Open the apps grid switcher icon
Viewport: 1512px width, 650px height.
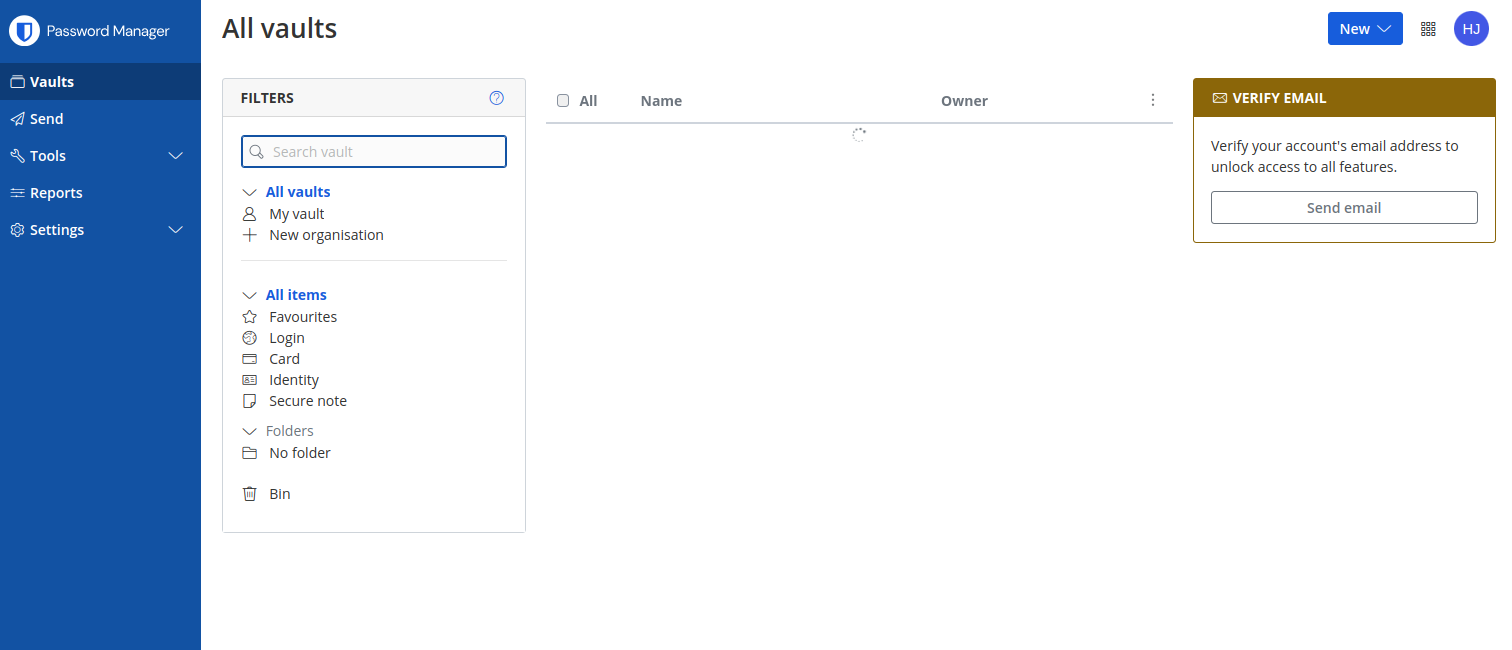[1428, 29]
